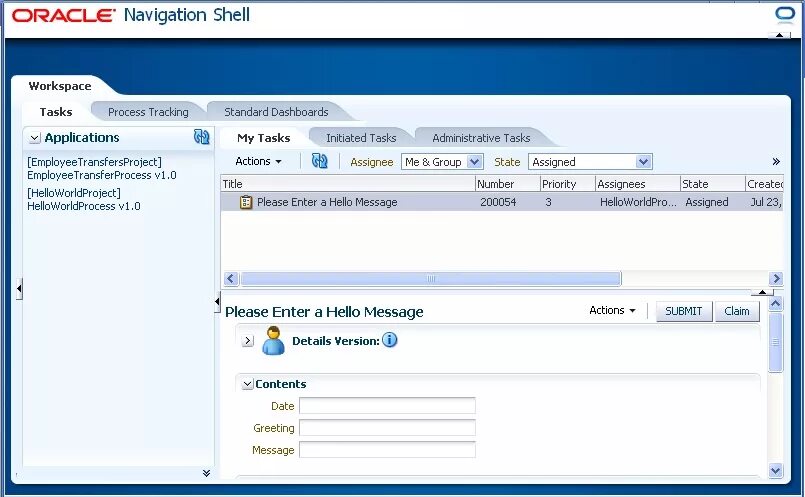The width and height of the screenshot is (805, 497).
Task: Open the Oracle logo icon at top right
Action: click(x=785, y=14)
